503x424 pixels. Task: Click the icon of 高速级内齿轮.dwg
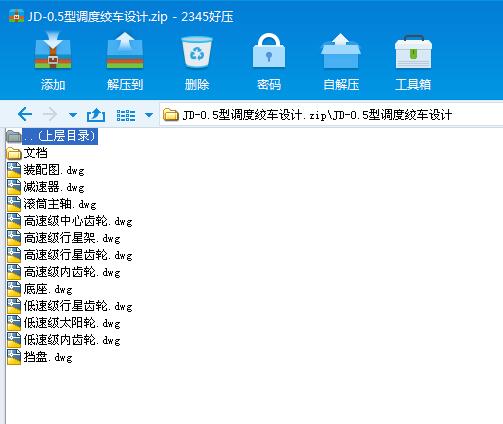coord(14,272)
